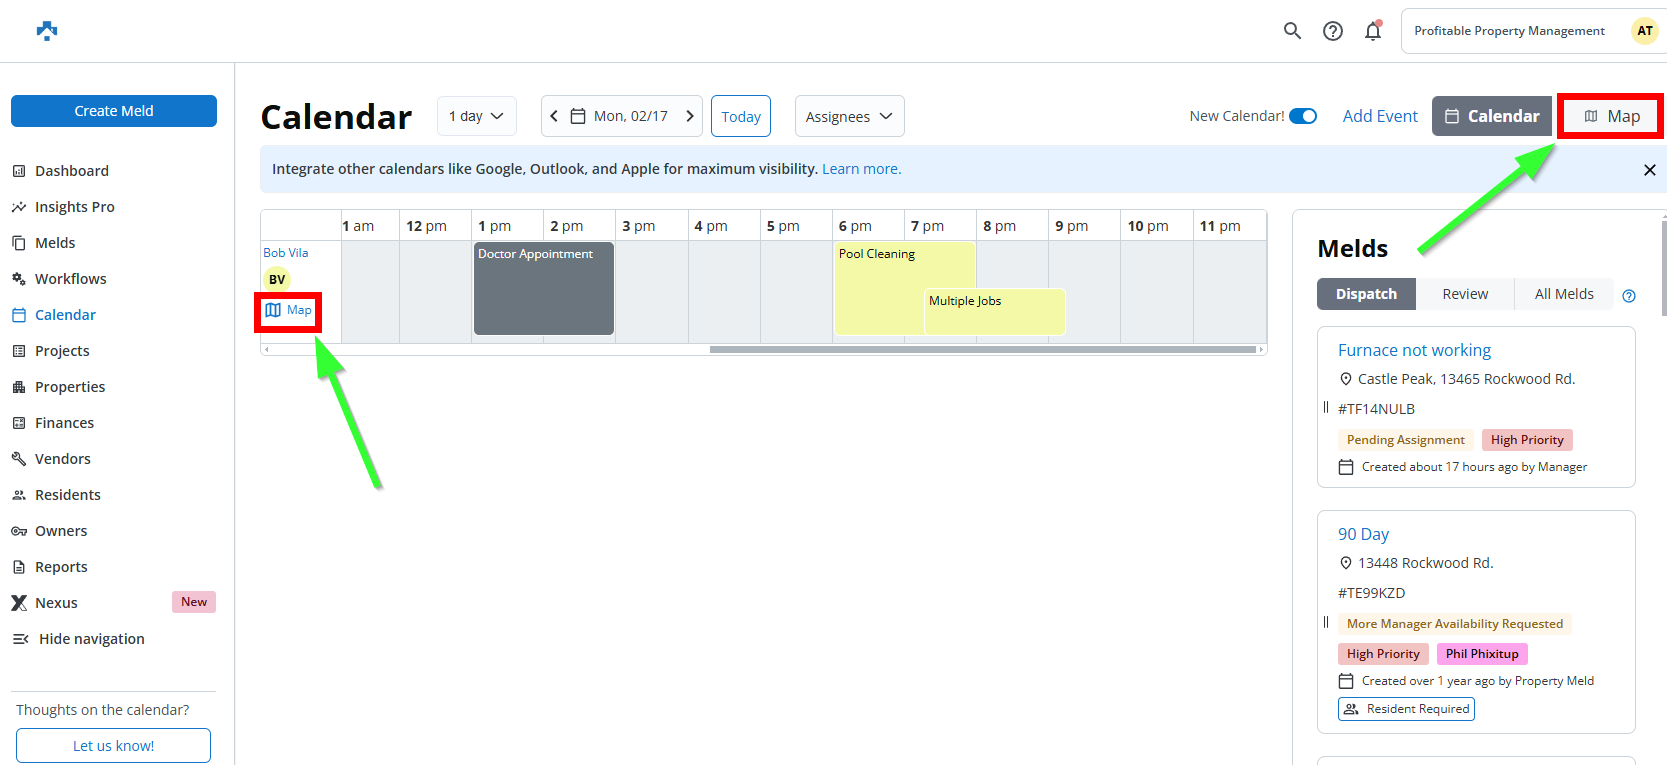Select the Review tab in Melds

pos(1464,294)
